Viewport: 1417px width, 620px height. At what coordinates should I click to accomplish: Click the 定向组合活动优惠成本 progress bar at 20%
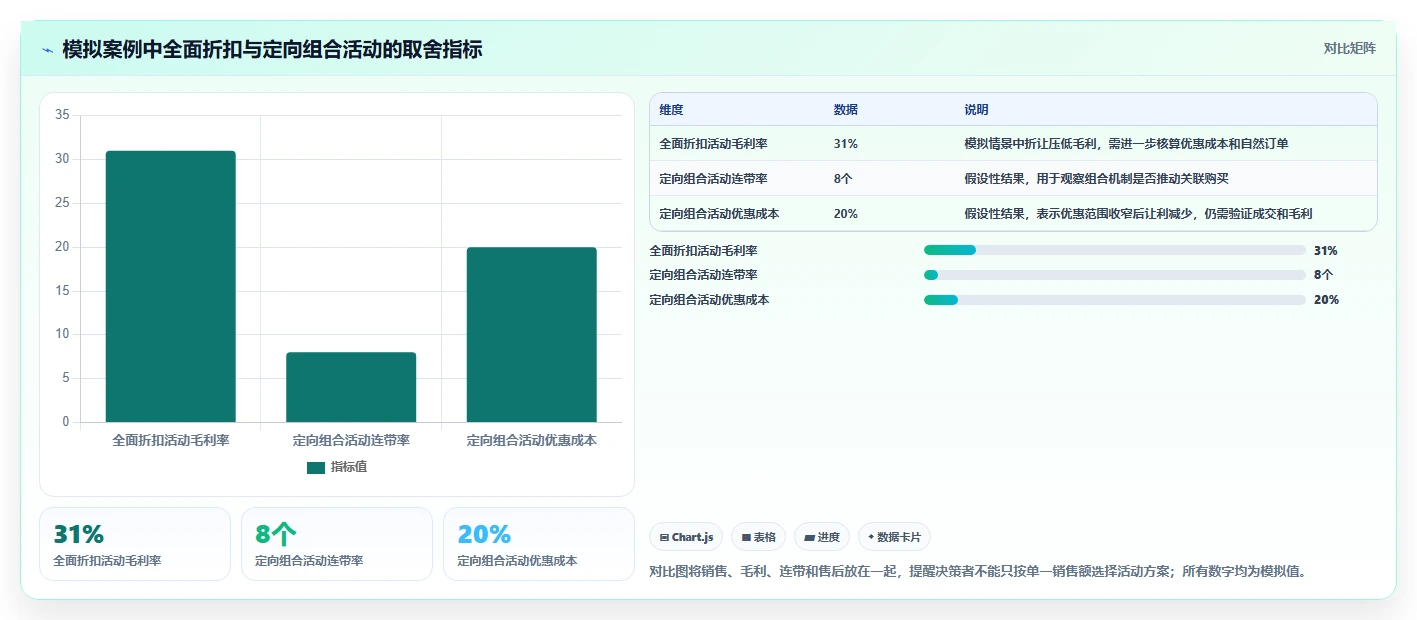click(x=1115, y=299)
